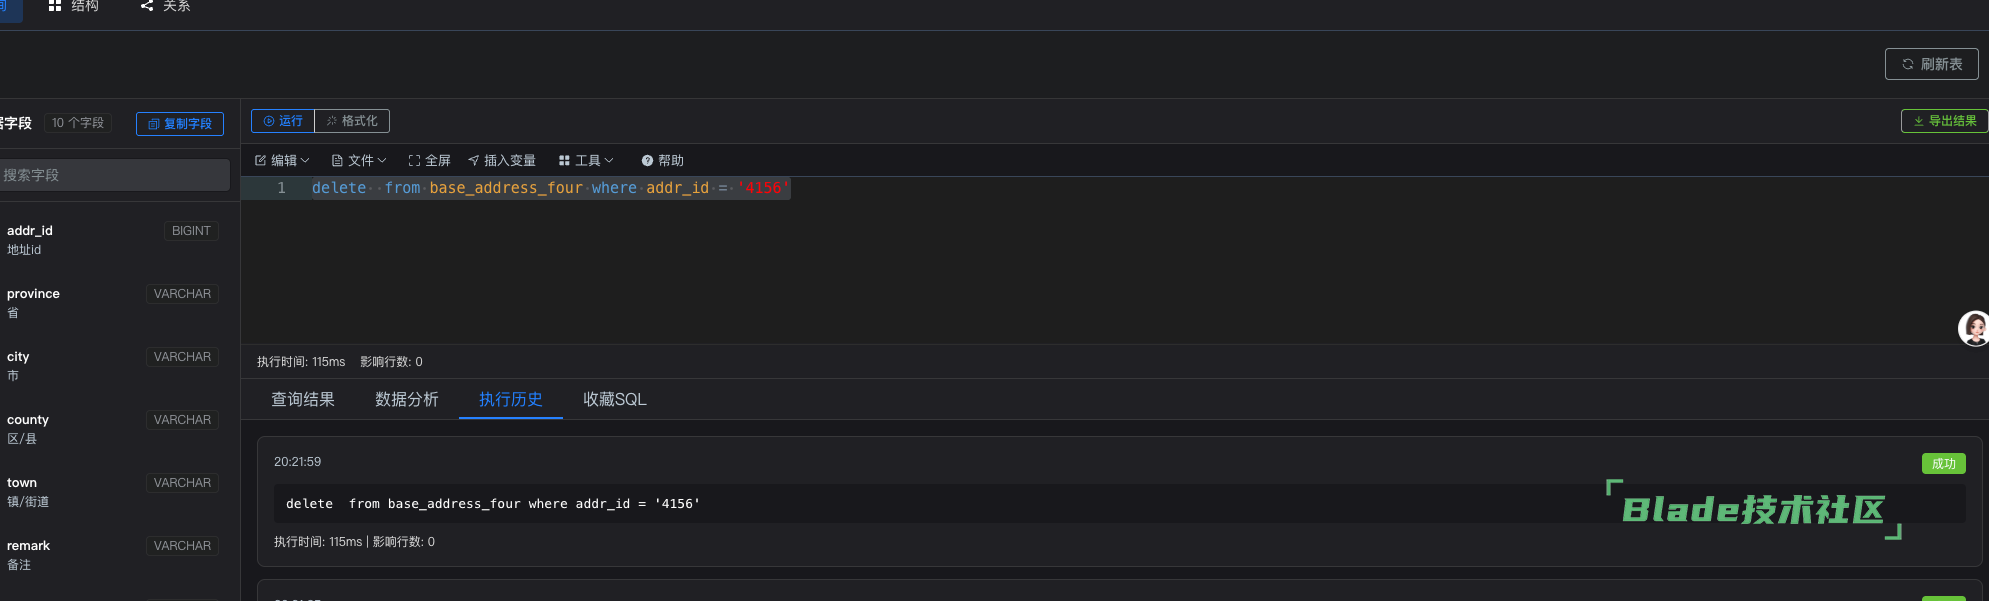Switch to the 查询结果 tab
Image resolution: width=1989 pixels, height=601 pixels.
(x=303, y=399)
